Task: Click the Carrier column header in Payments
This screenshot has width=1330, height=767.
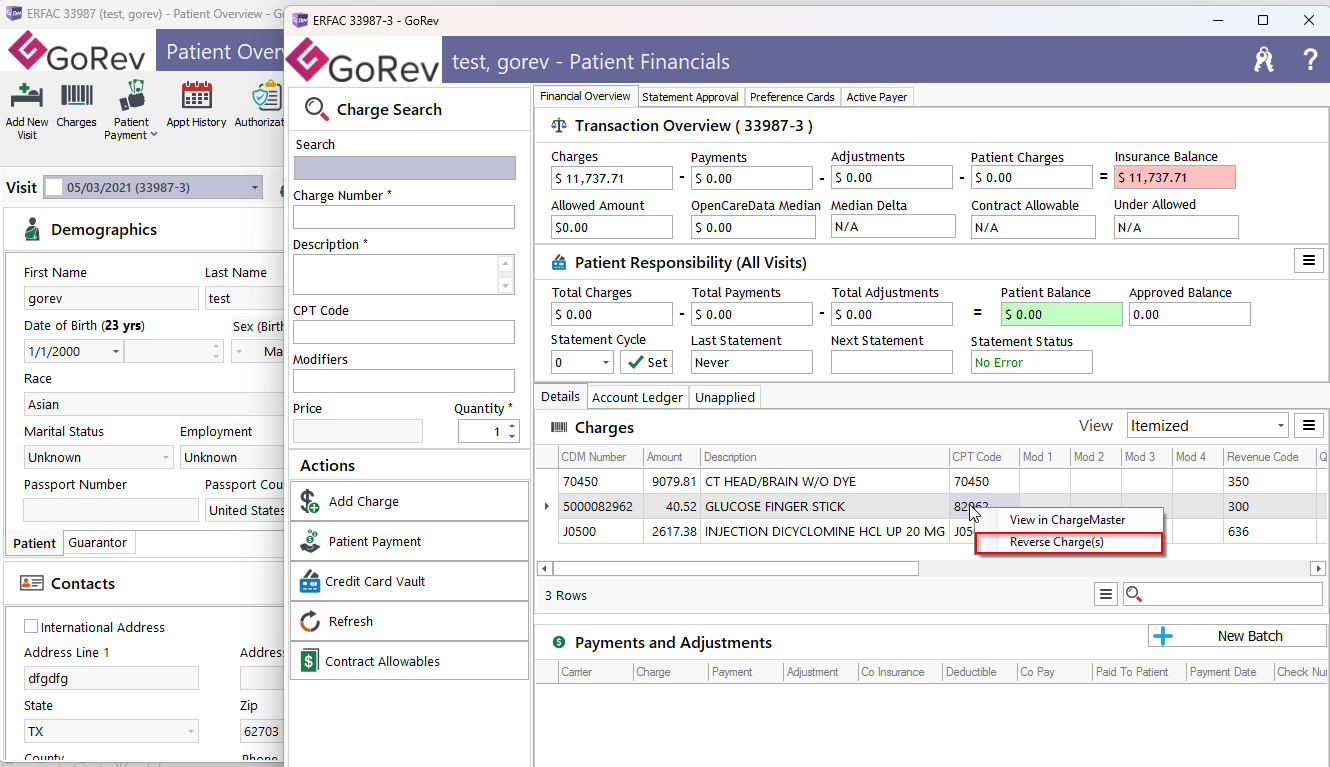Action: [x=595, y=672]
